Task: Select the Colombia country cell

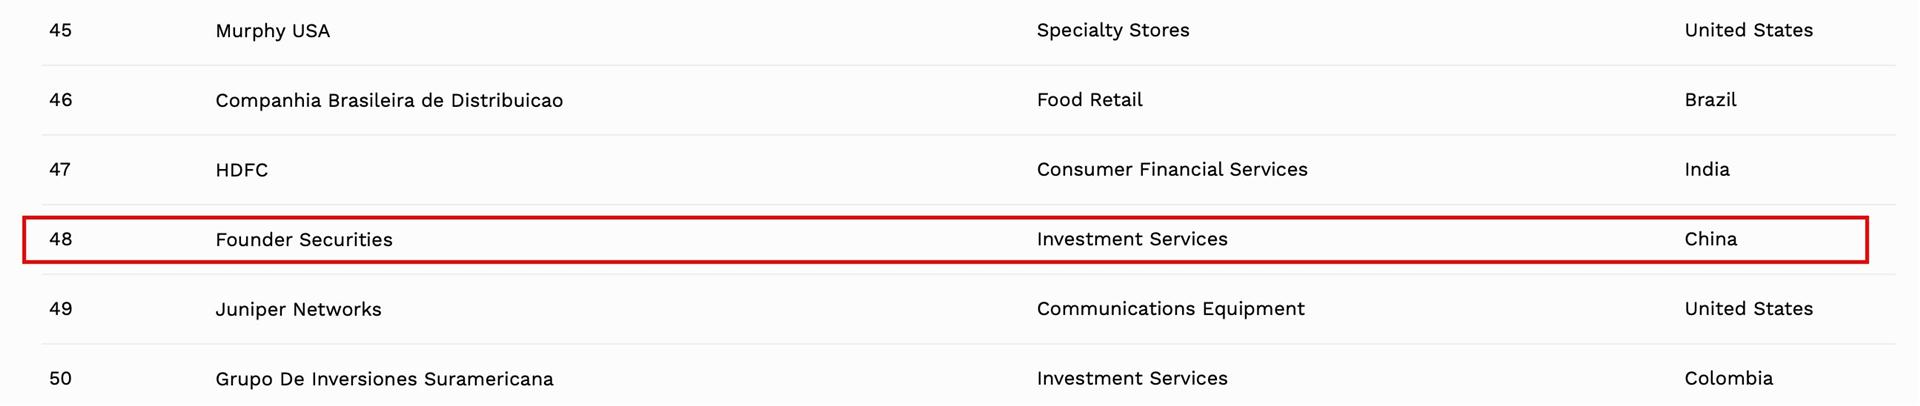Action: point(1728,378)
